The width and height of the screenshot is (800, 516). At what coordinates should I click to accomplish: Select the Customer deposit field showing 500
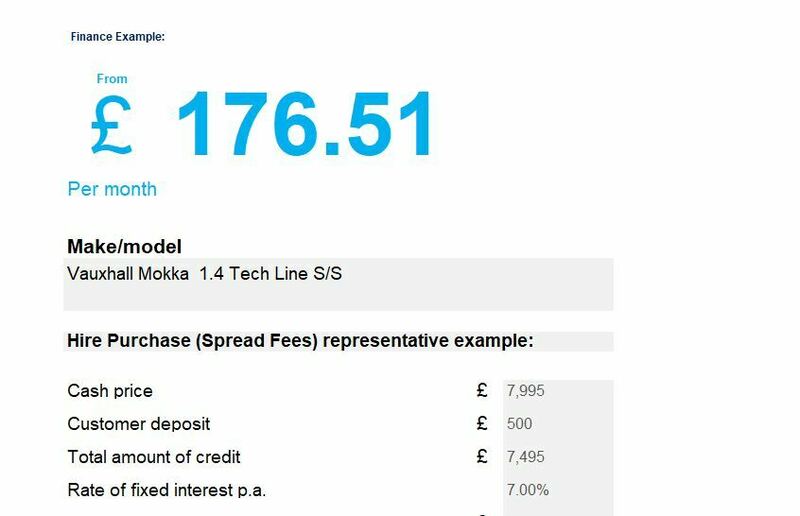pyautogui.click(x=558, y=424)
